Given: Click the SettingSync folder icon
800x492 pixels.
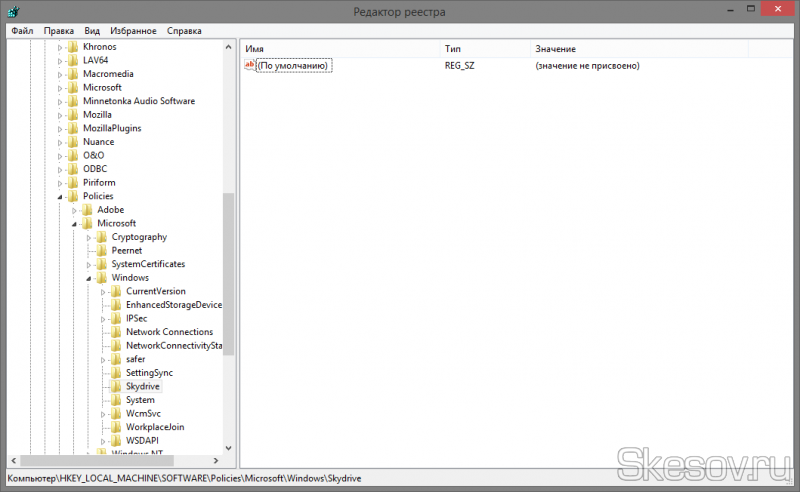Looking at the screenshot, I should pyautogui.click(x=116, y=373).
